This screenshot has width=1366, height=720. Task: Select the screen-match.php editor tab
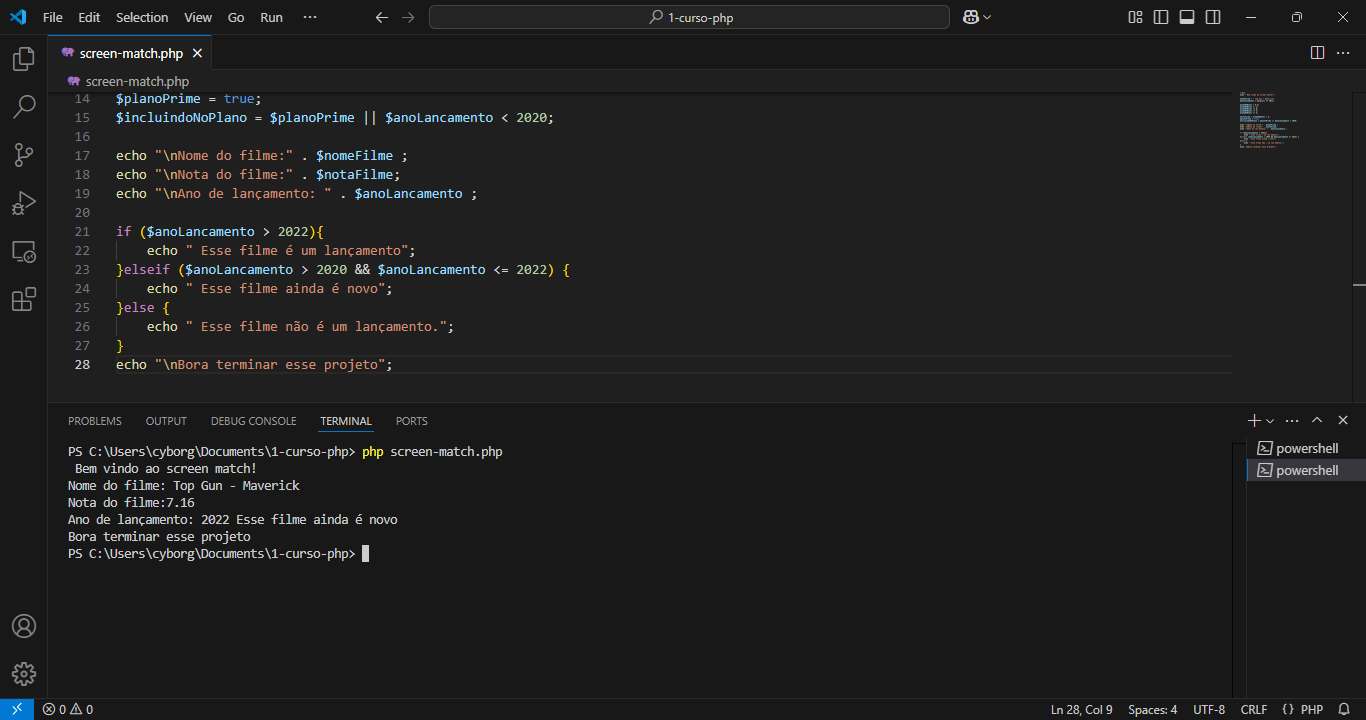pos(130,53)
